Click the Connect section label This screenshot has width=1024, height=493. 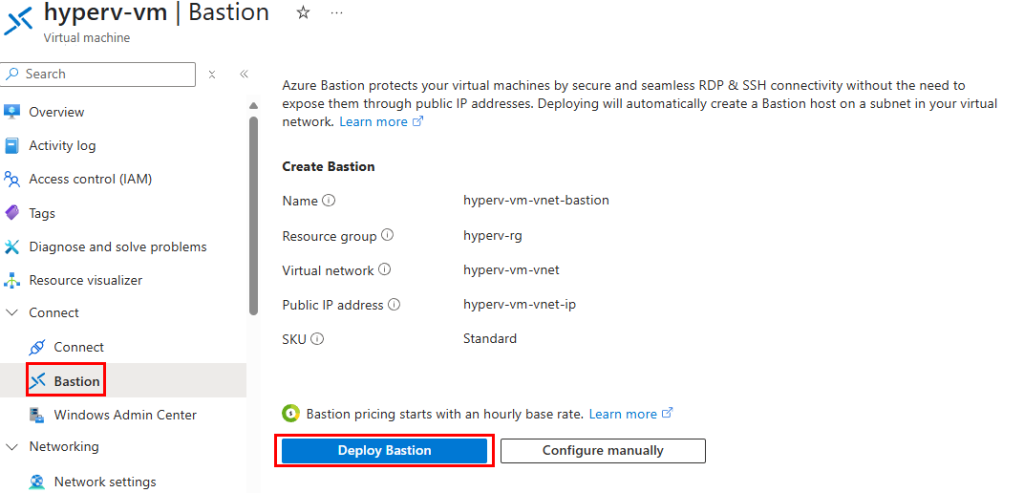tap(54, 313)
